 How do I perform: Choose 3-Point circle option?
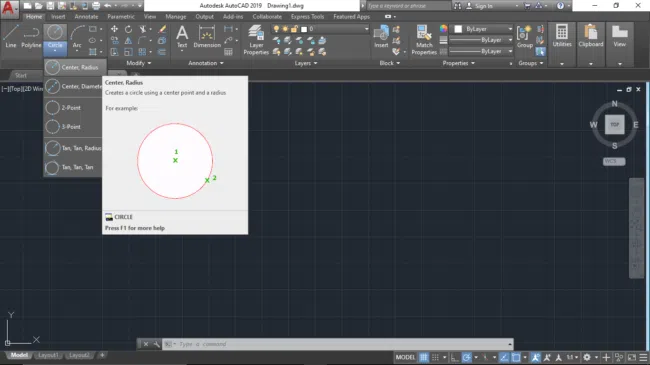[73, 127]
